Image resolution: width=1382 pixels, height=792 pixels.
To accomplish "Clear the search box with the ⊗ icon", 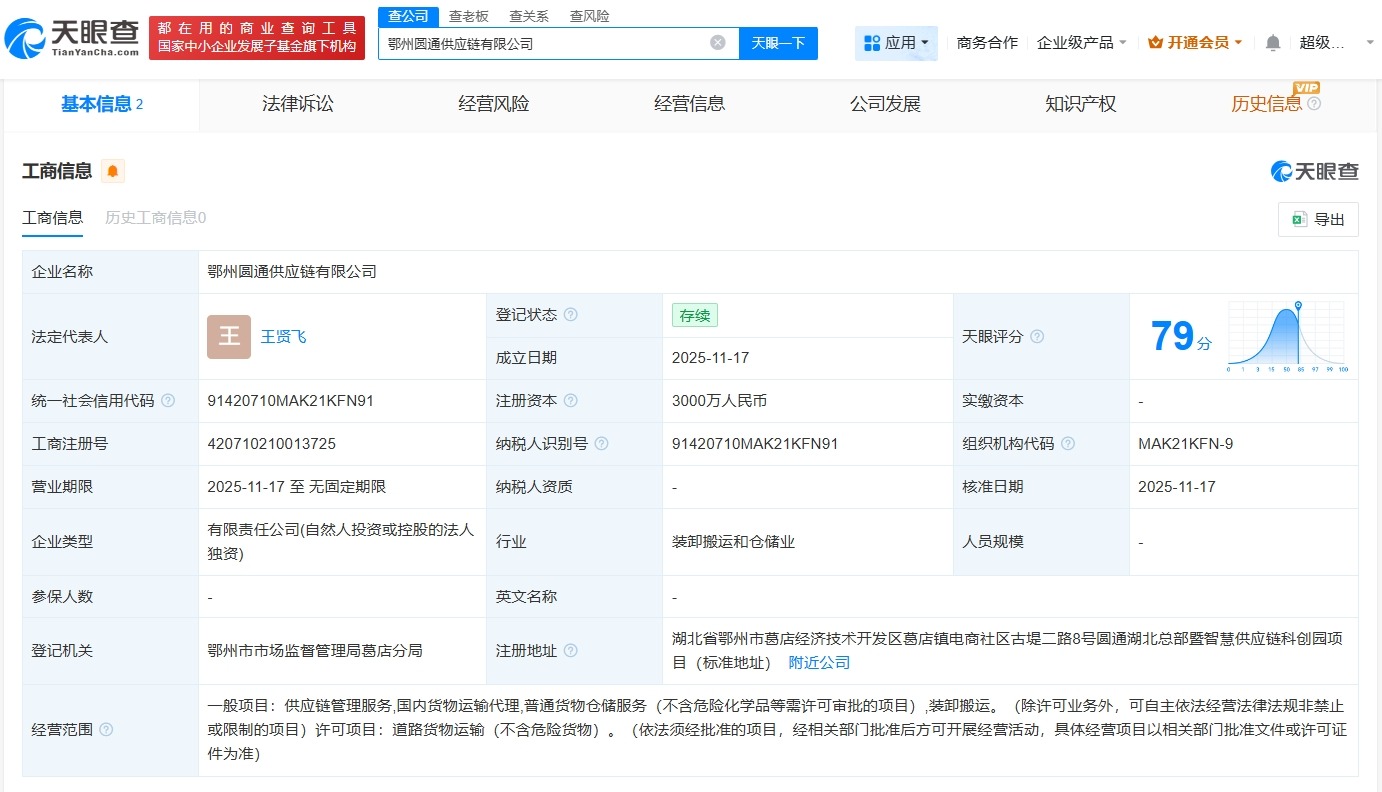I will point(716,42).
